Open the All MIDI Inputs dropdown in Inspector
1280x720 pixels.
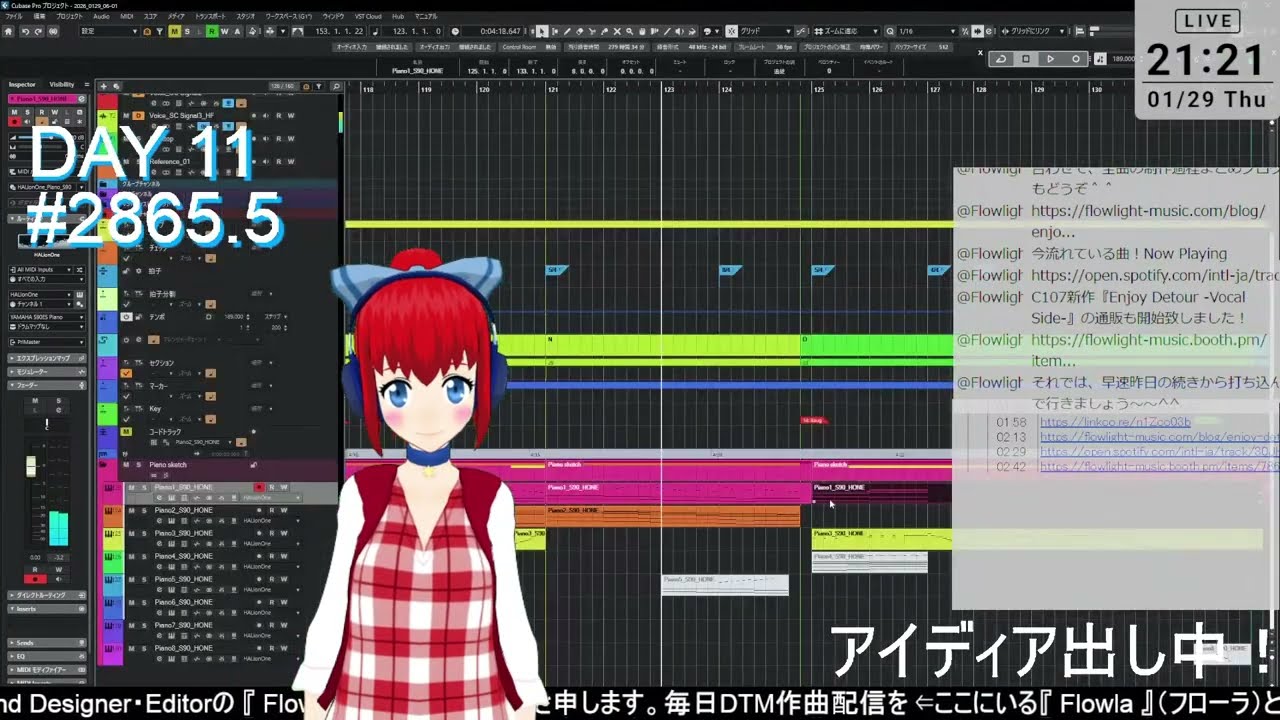(x=40, y=270)
